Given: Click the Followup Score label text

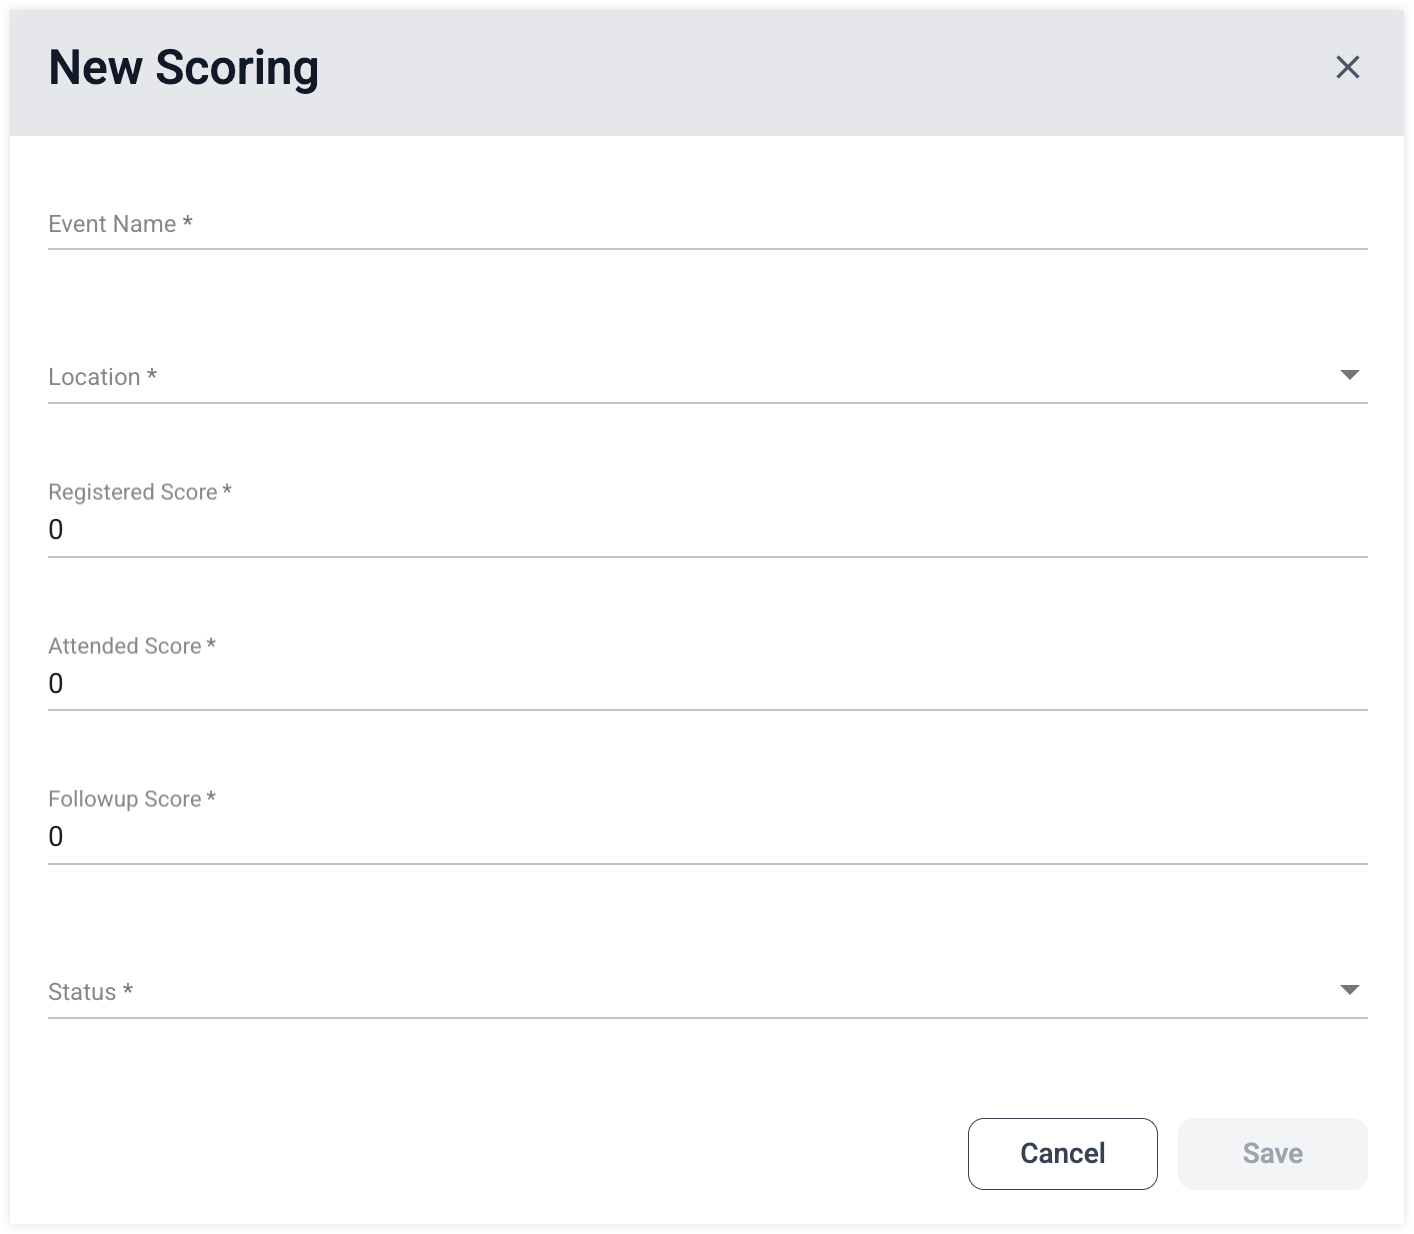Looking at the screenshot, I should (x=125, y=799).
